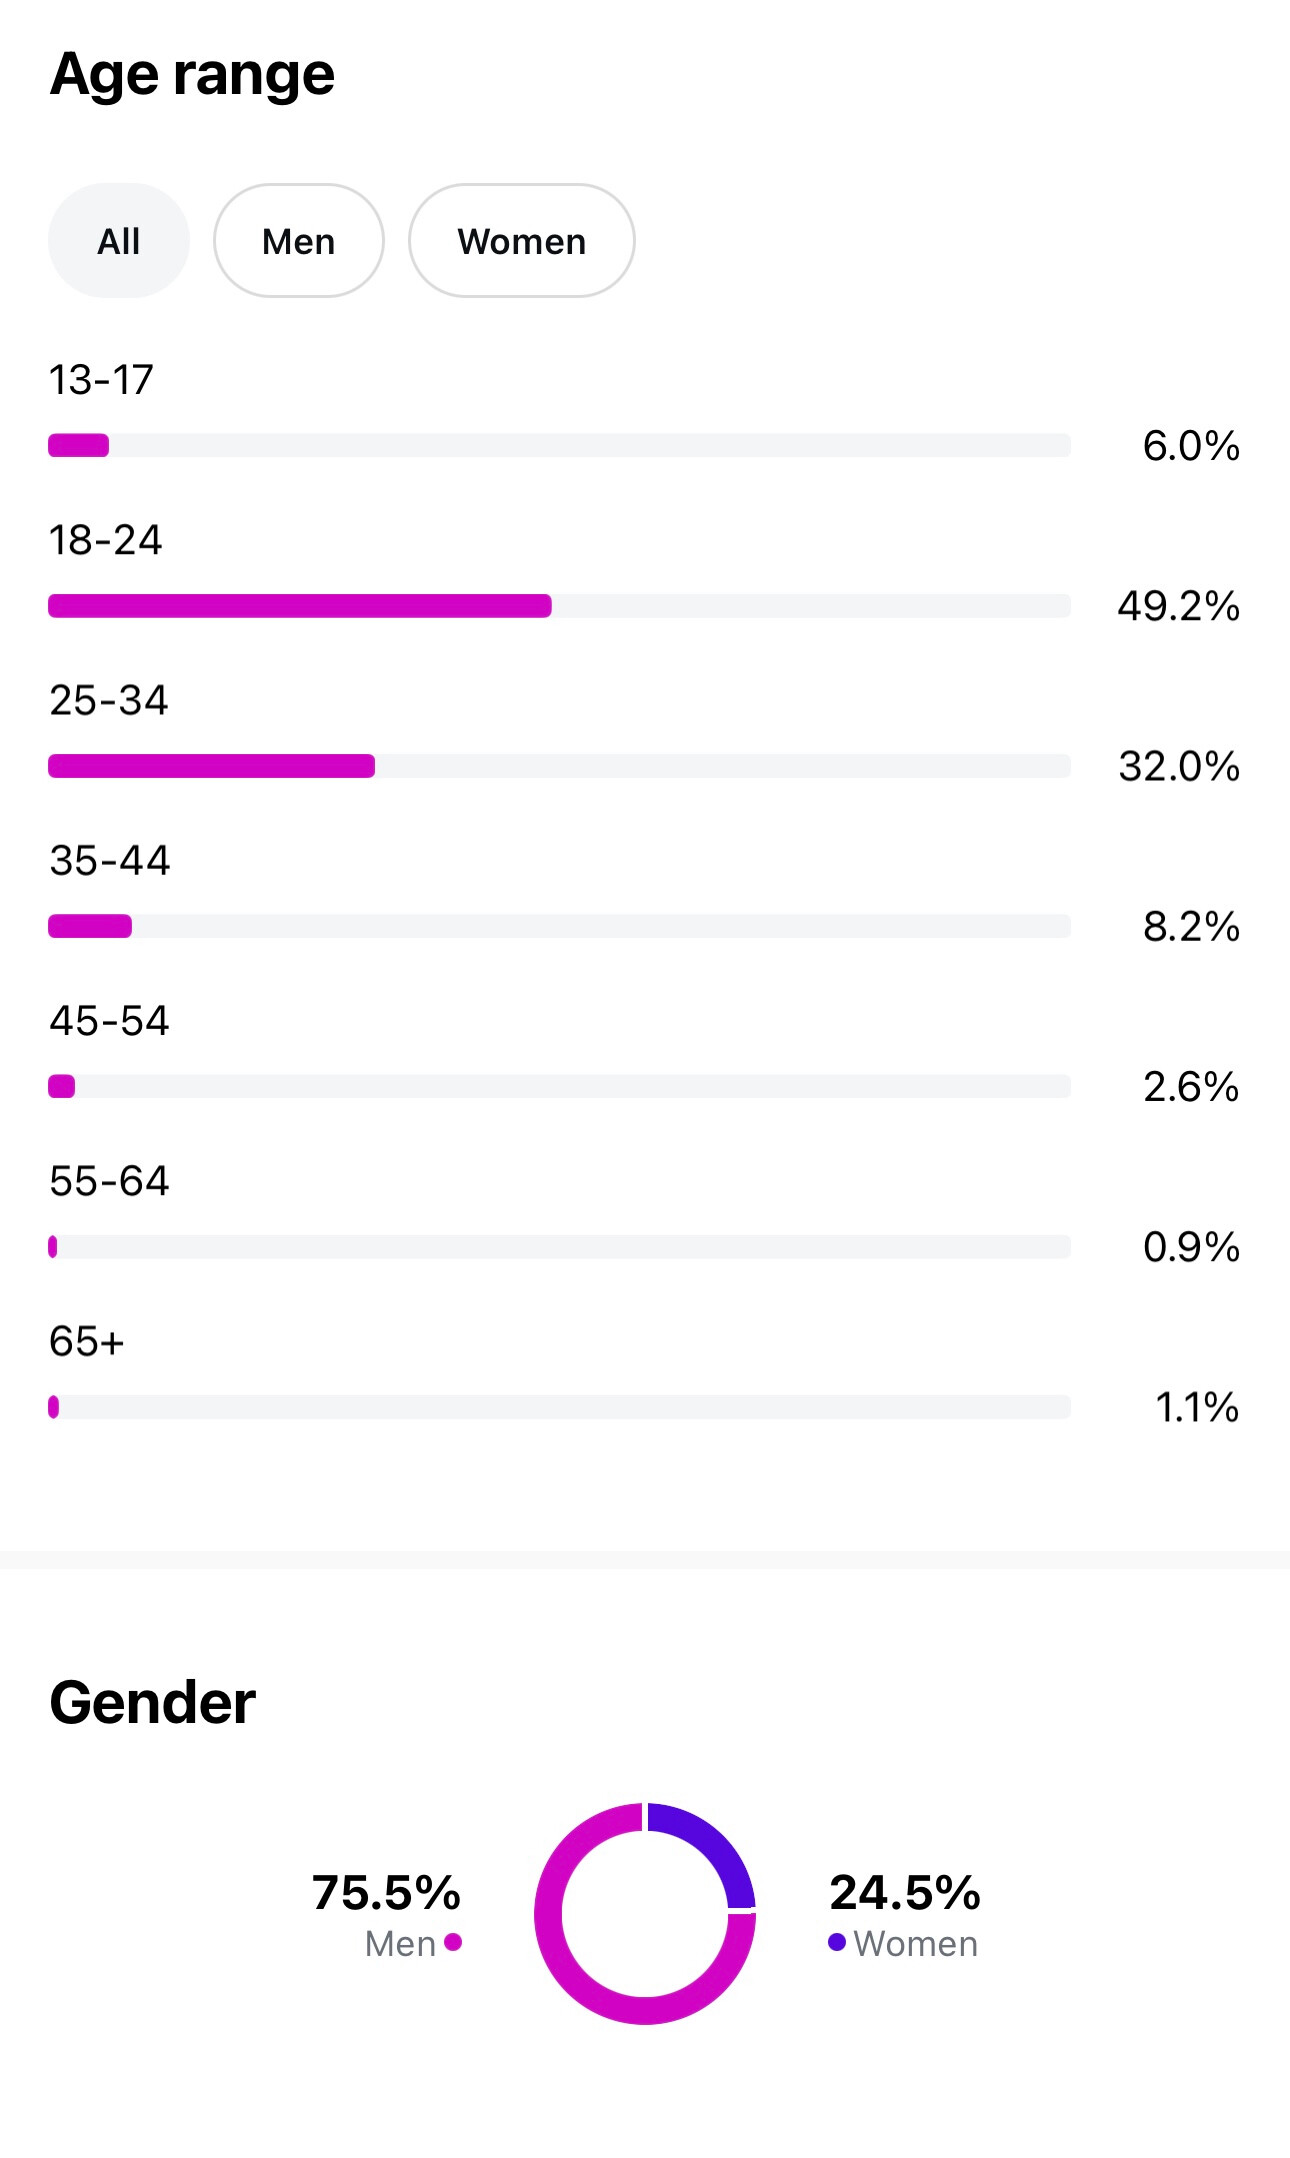
Task: Select the All age filter
Action: 119,241
